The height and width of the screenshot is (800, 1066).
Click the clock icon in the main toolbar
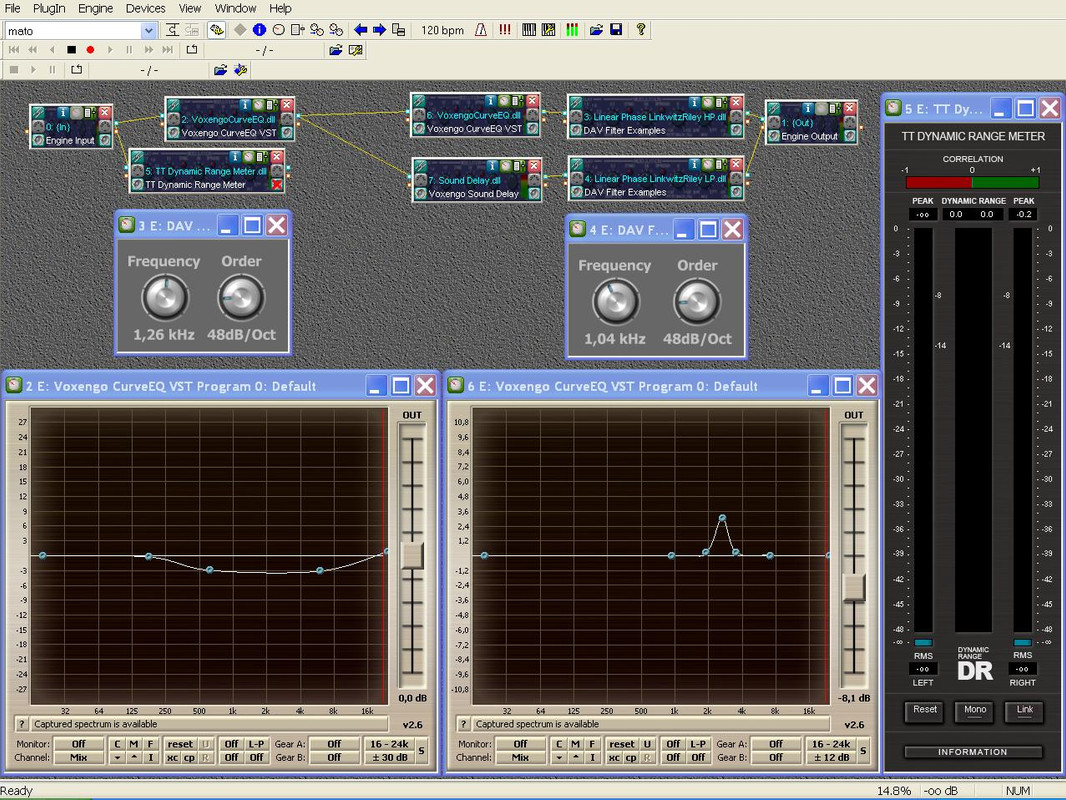(x=279, y=30)
